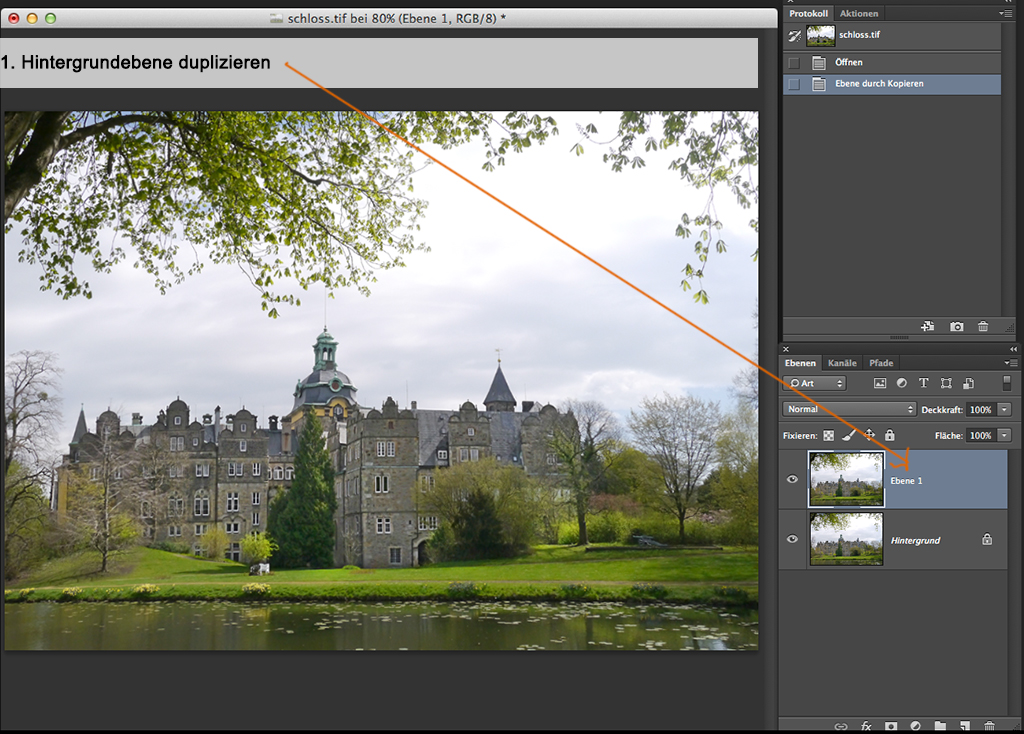The image size is (1024, 734).
Task: Click the lock all padlock icon
Action: click(x=889, y=436)
